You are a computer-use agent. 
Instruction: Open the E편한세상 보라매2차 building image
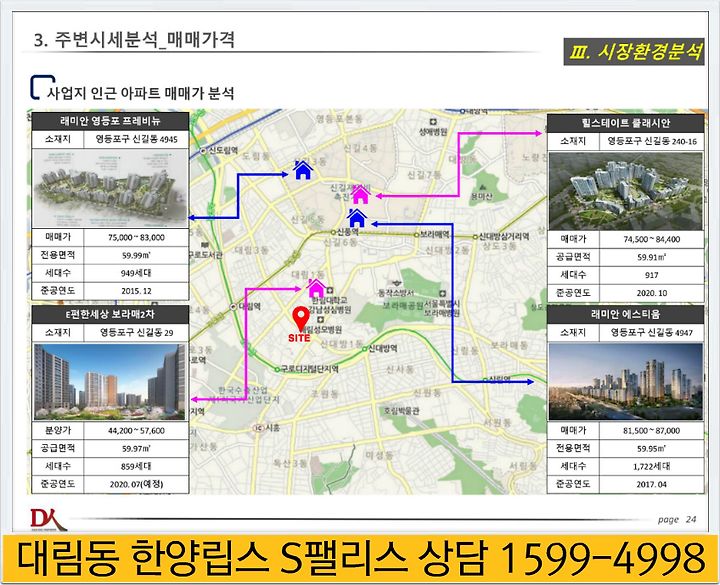pos(110,381)
